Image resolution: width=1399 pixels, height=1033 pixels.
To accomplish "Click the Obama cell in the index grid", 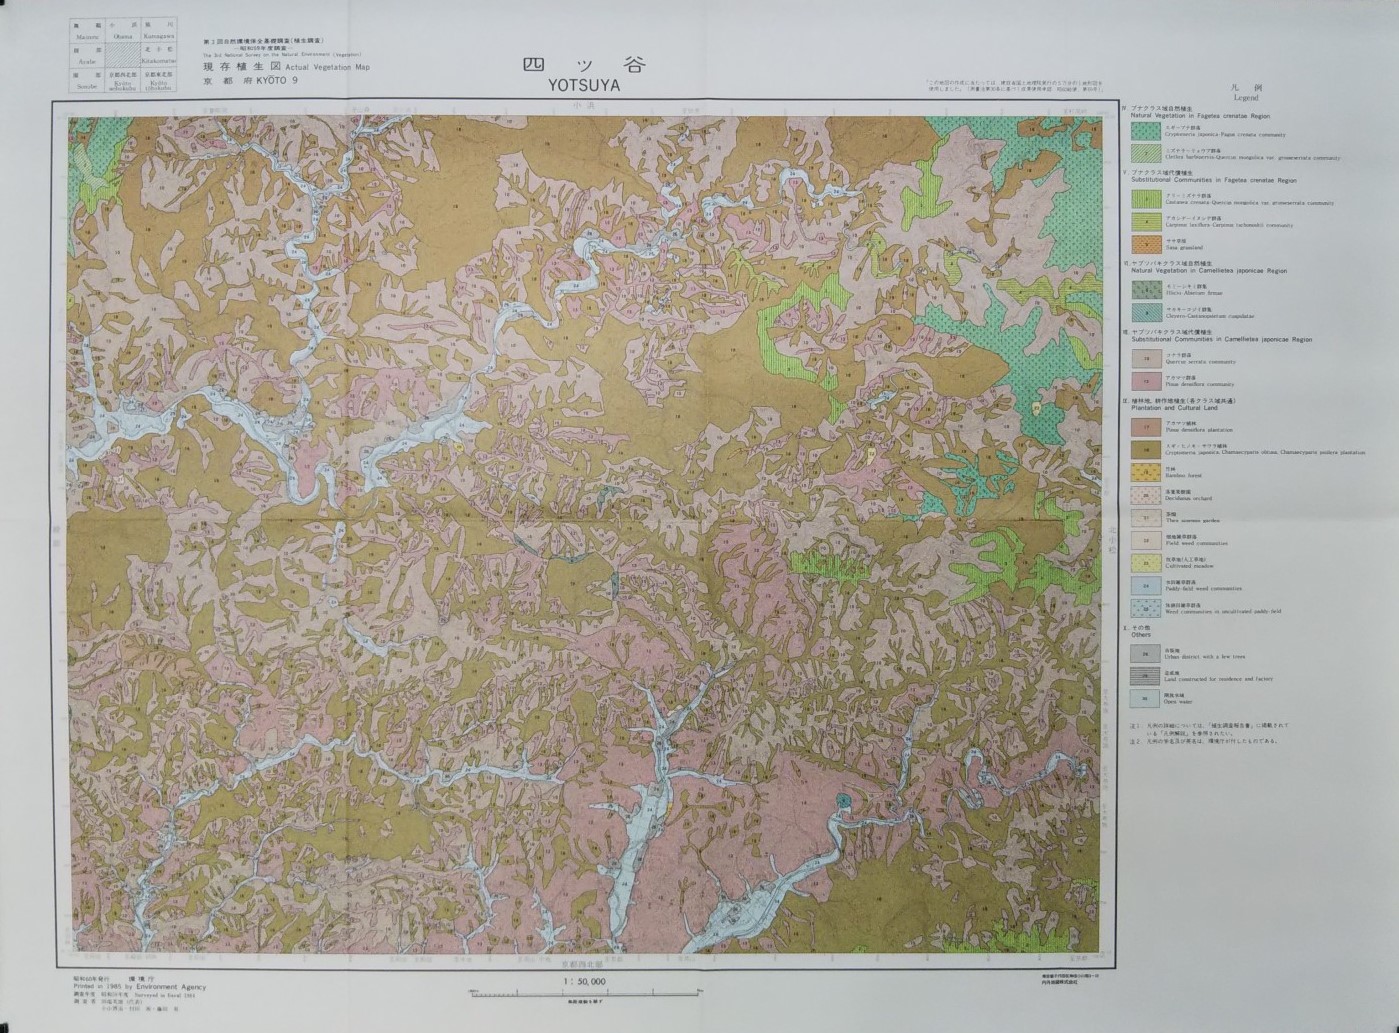I will point(122,30).
